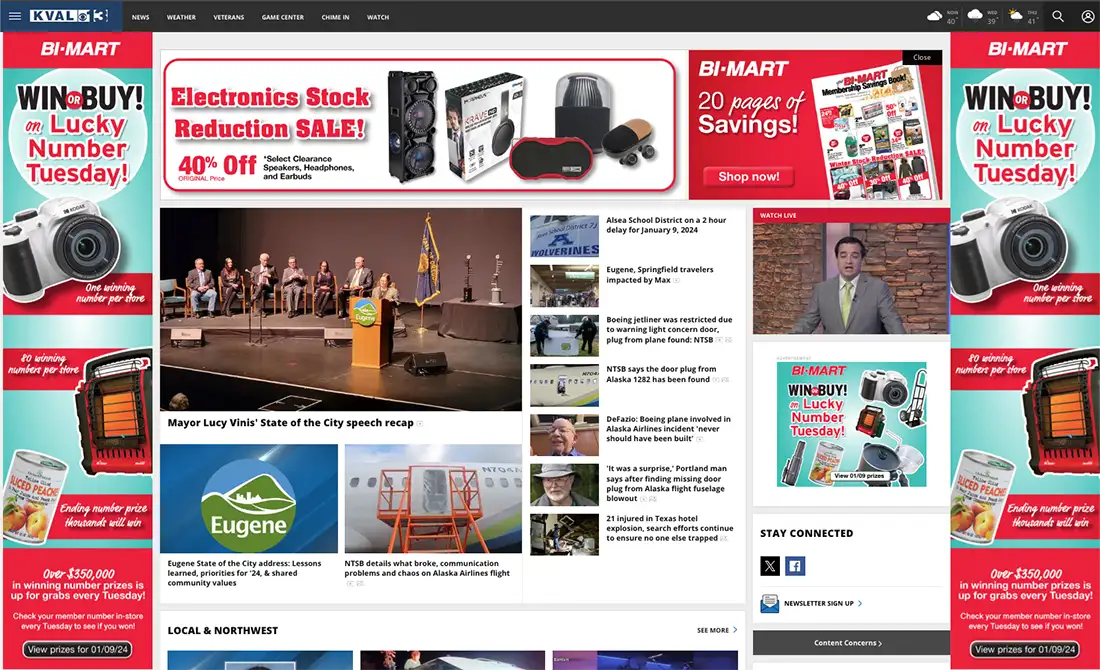The image size is (1100, 670).
Task: Click the State of the City stage photo
Action: coord(341,309)
